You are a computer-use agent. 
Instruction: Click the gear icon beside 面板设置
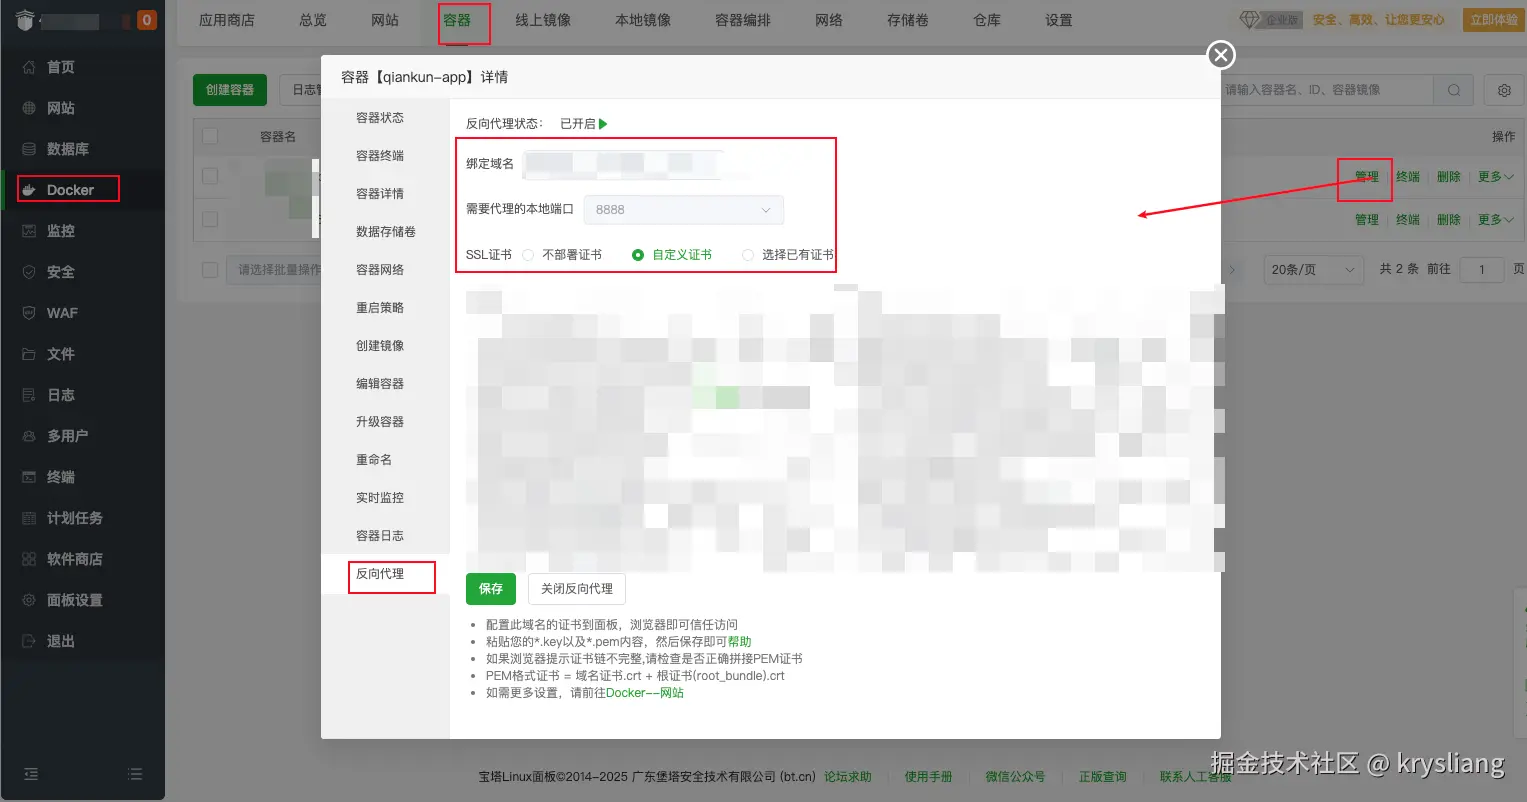point(29,600)
